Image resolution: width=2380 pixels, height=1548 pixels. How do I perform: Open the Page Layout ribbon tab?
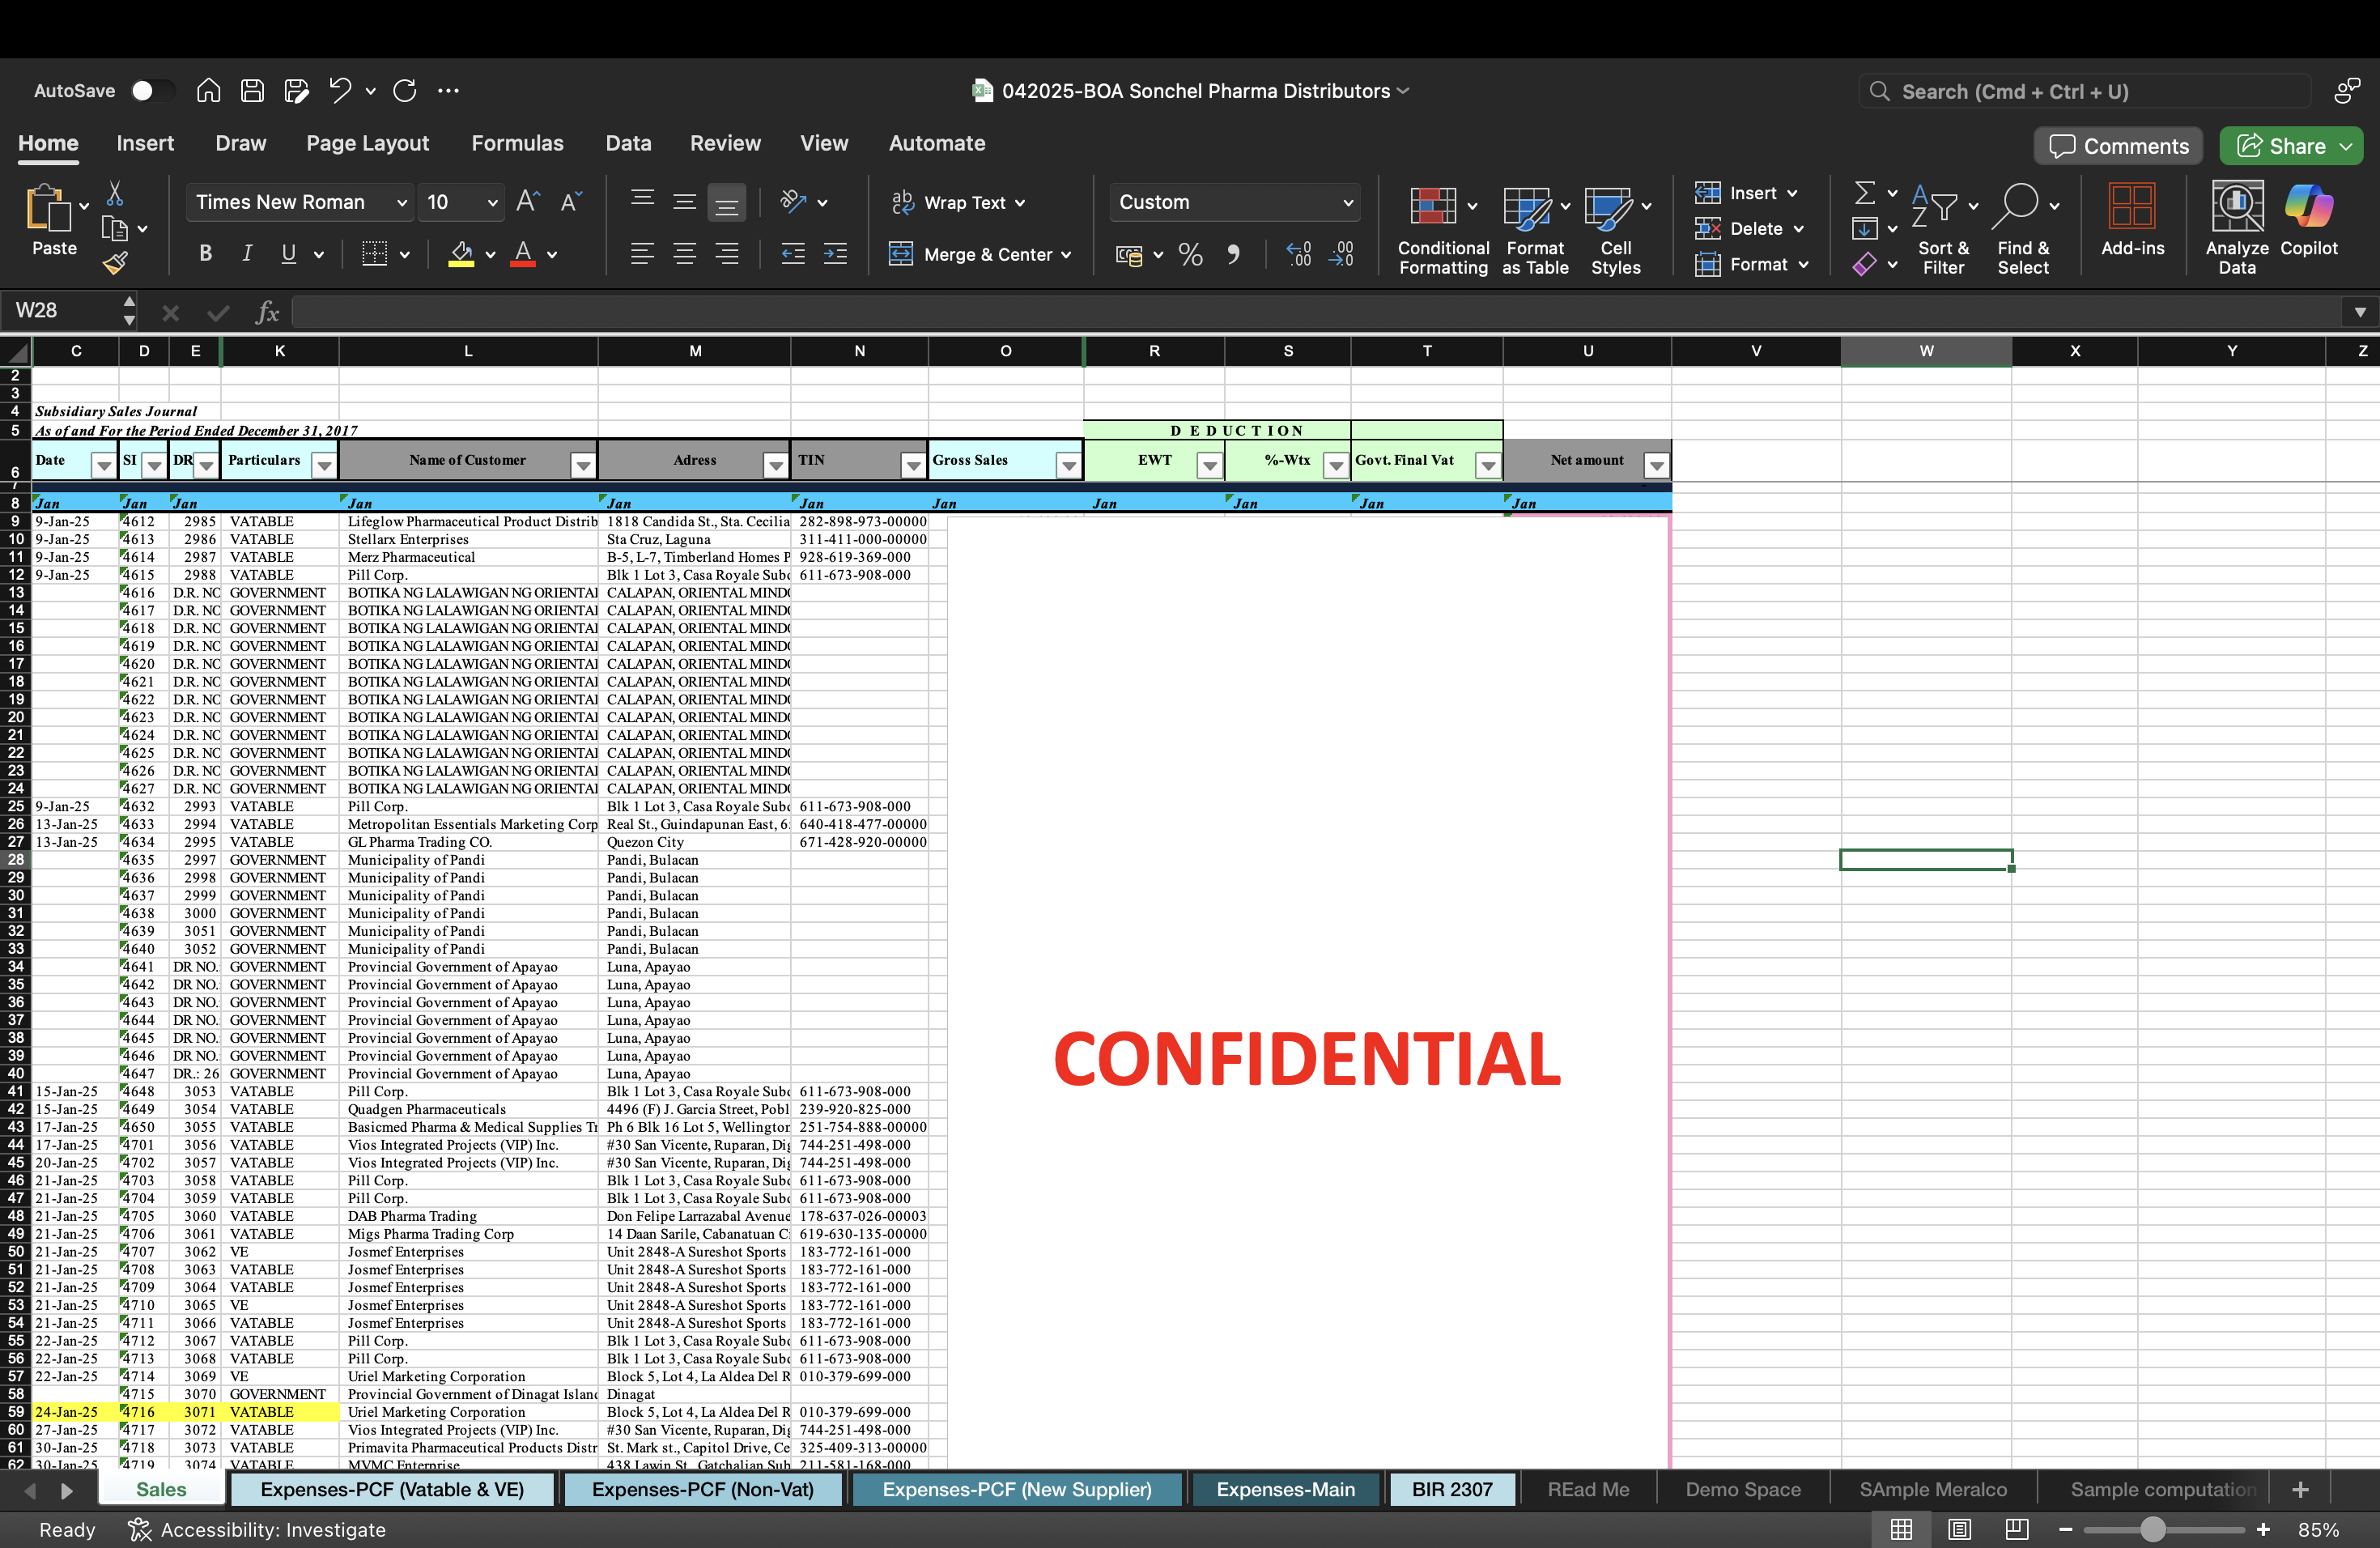367,143
